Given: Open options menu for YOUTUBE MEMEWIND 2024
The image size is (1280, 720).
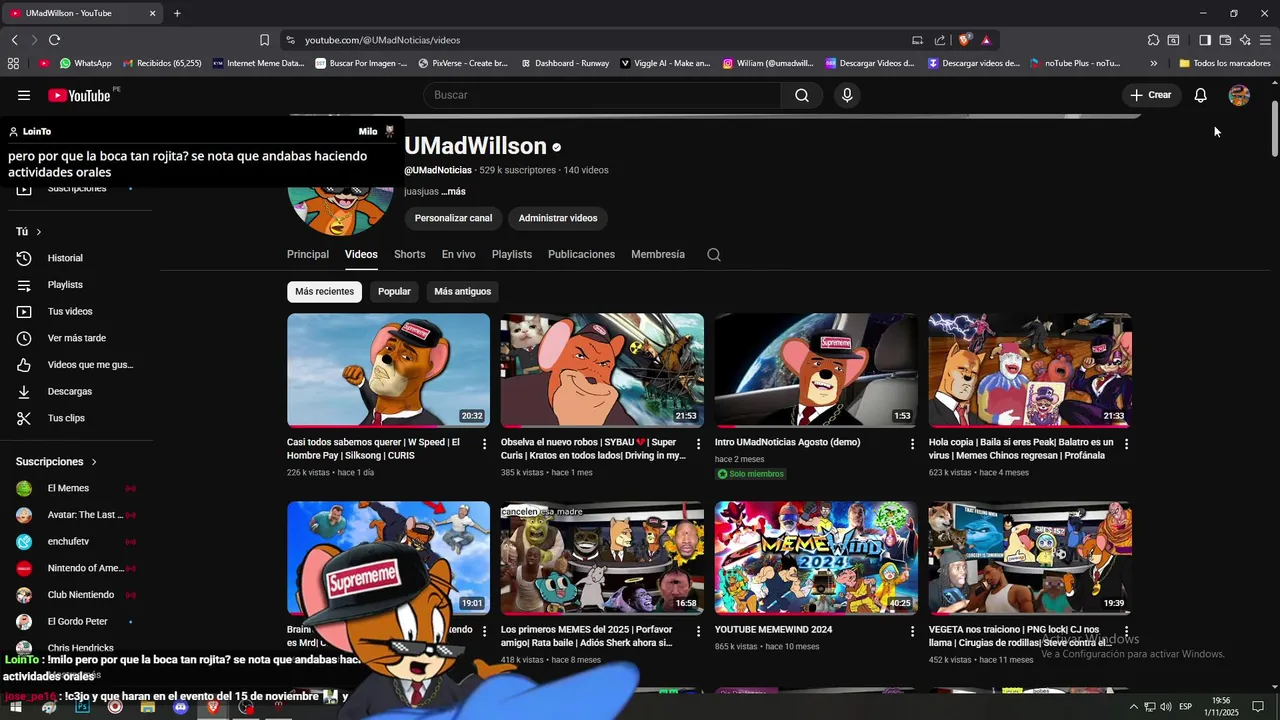Looking at the screenshot, I should (x=912, y=631).
